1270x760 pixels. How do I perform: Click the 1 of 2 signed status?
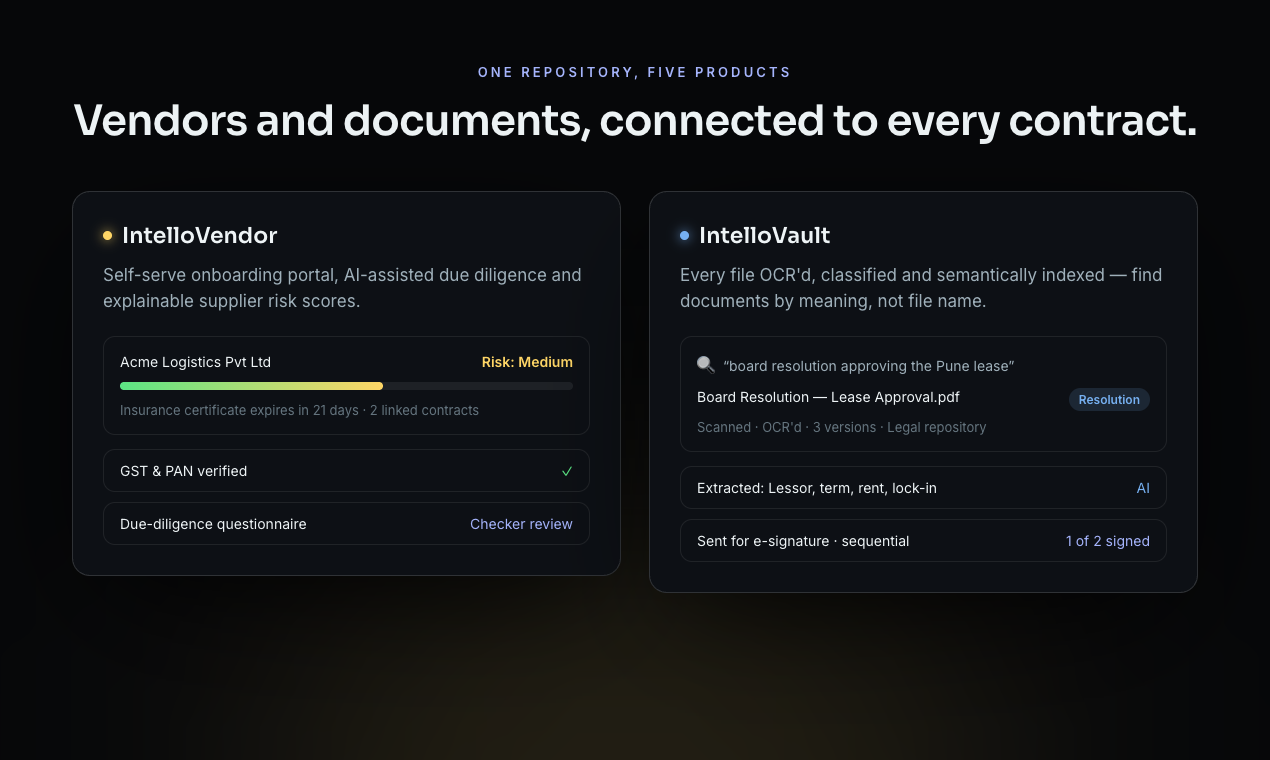[1107, 541]
